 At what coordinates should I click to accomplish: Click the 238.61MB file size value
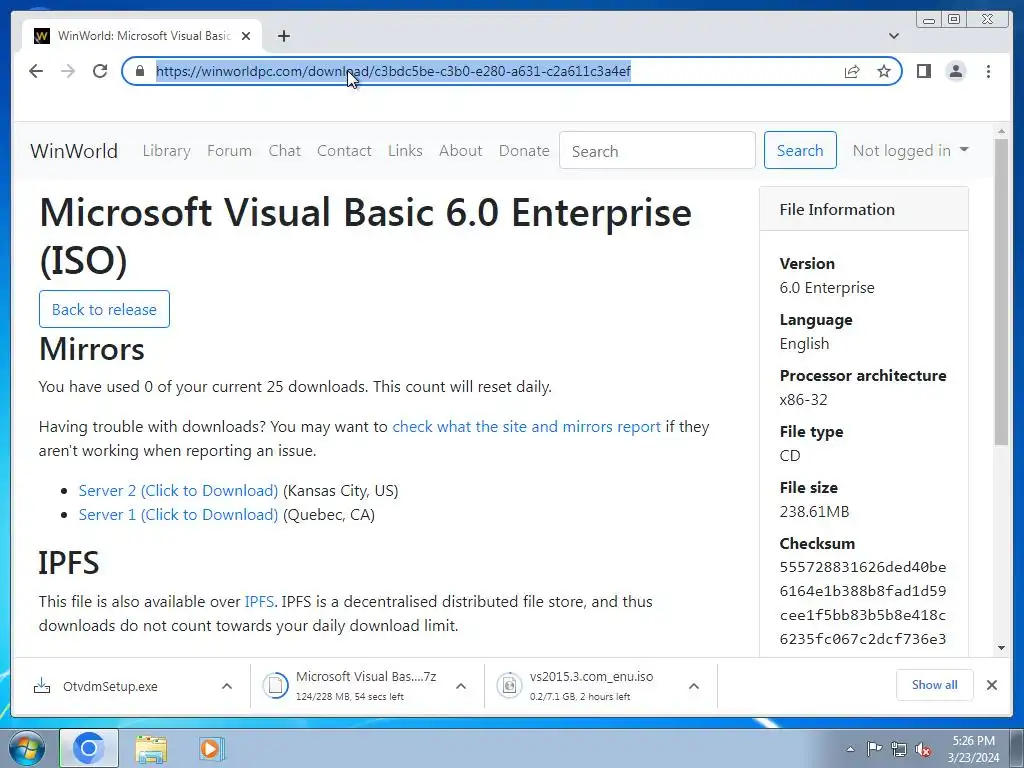tap(814, 511)
